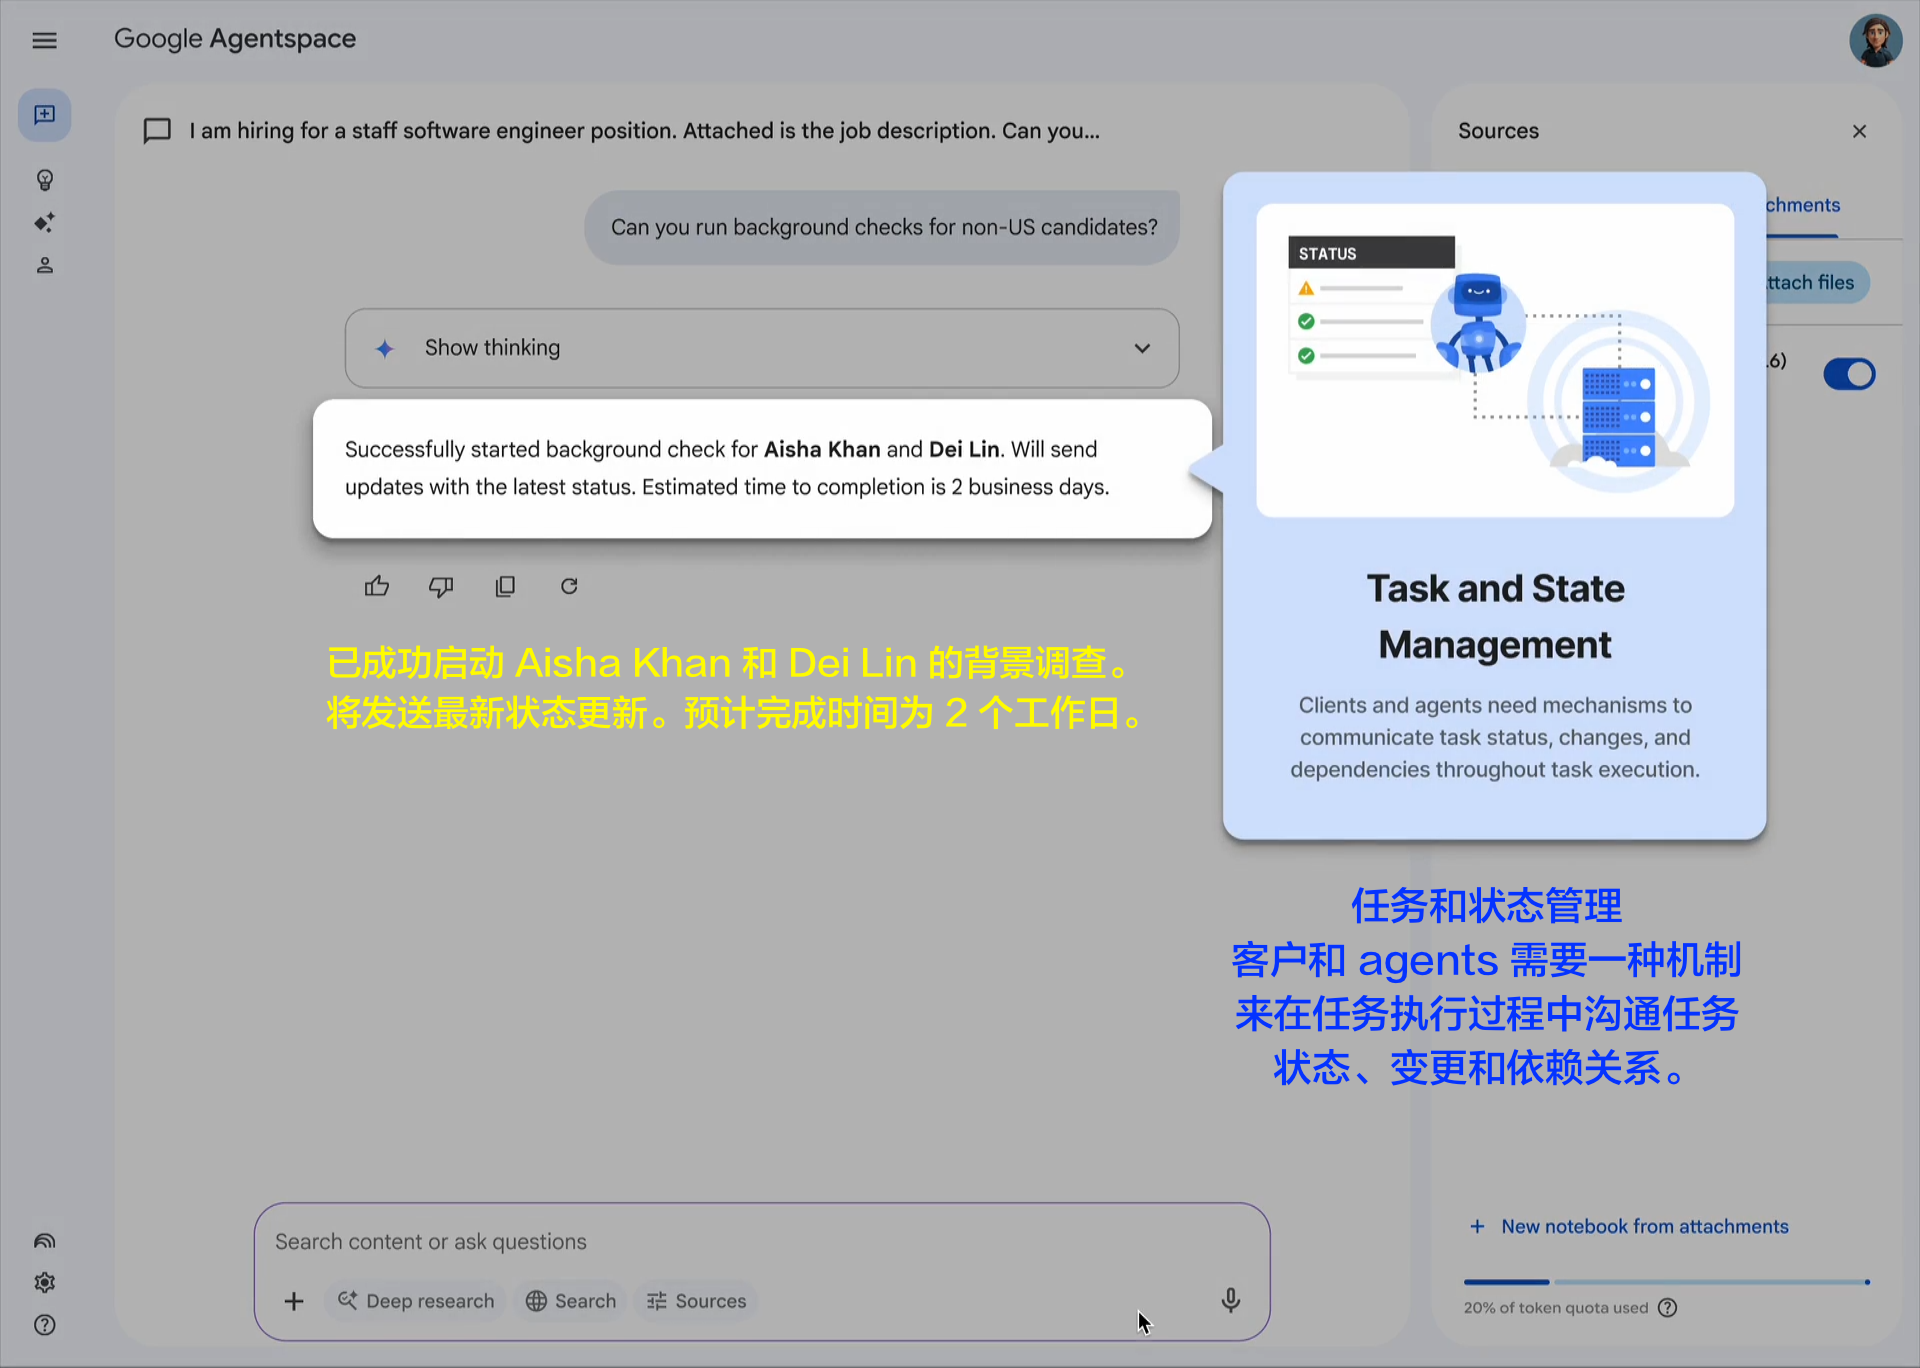This screenshot has height=1368, width=1920.
Task: Expand the Show thinking section
Action: (761, 348)
